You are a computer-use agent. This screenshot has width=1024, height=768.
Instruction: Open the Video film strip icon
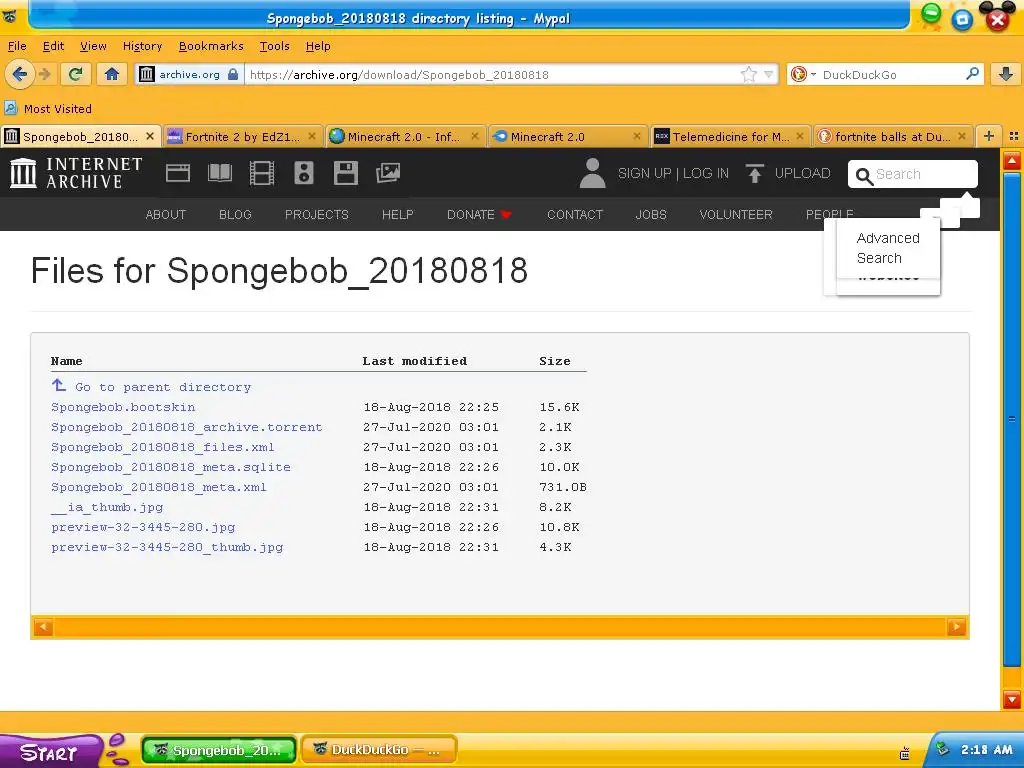click(x=261, y=173)
